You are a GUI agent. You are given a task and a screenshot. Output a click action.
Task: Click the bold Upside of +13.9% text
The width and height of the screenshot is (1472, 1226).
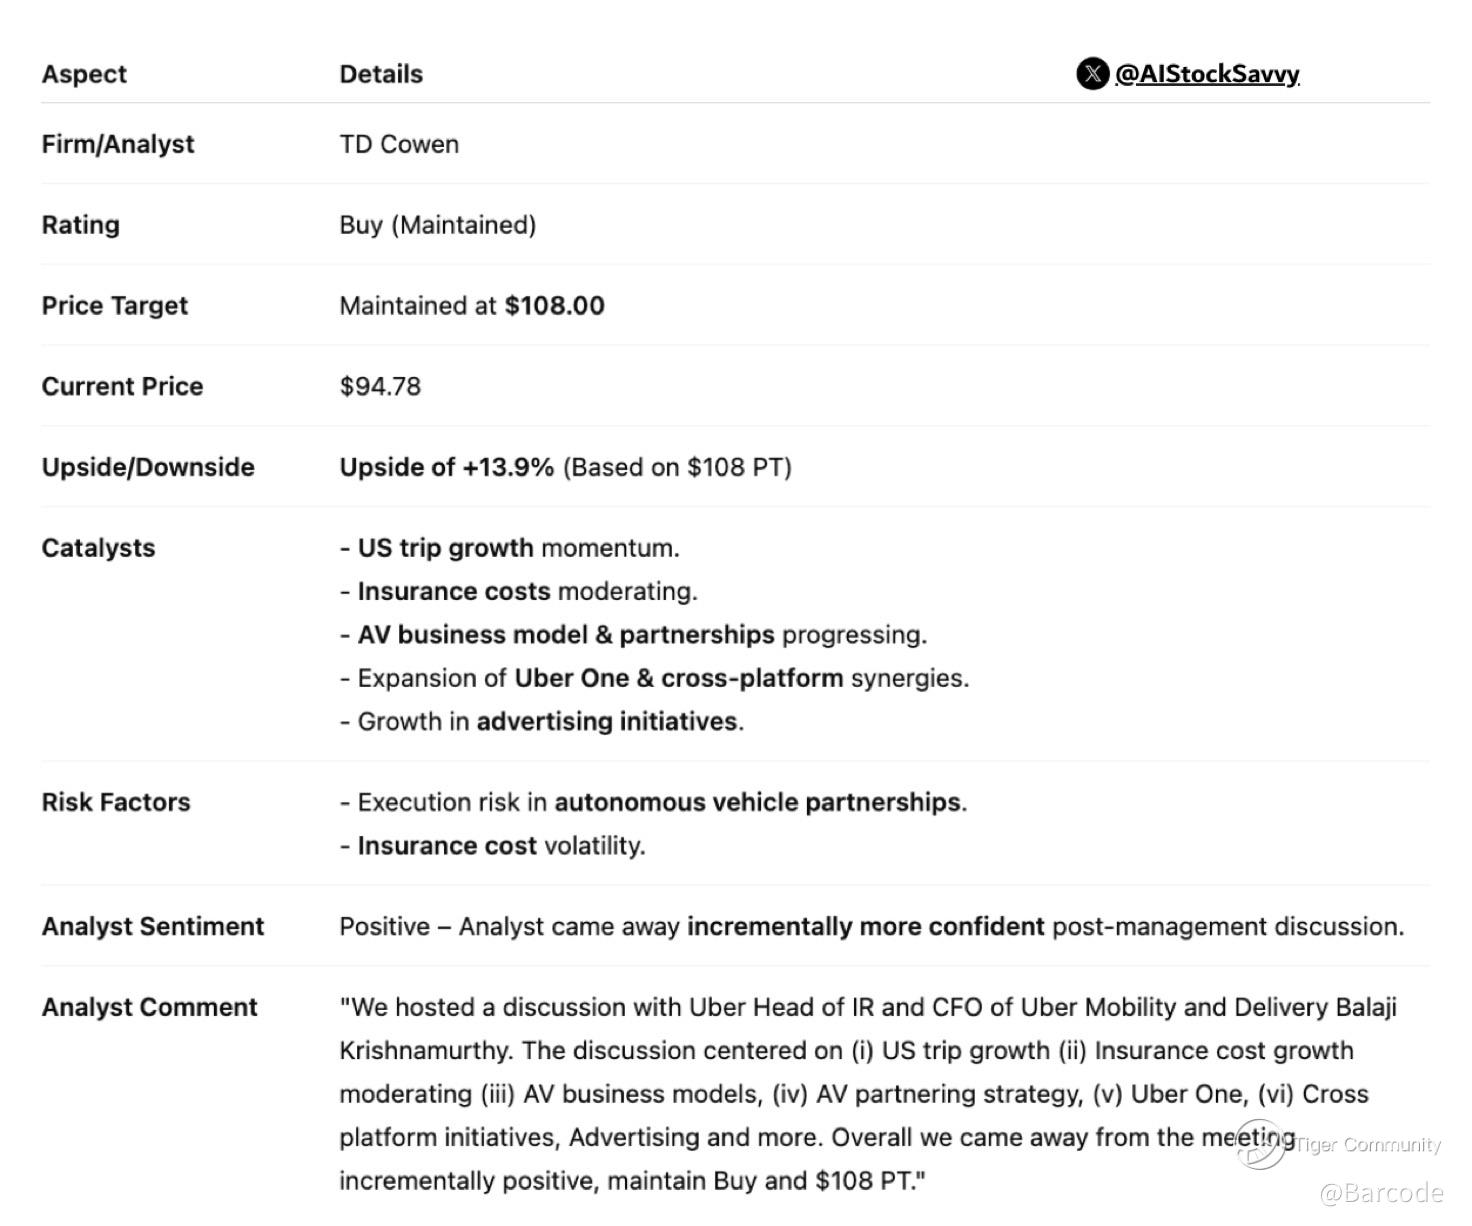pos(446,467)
